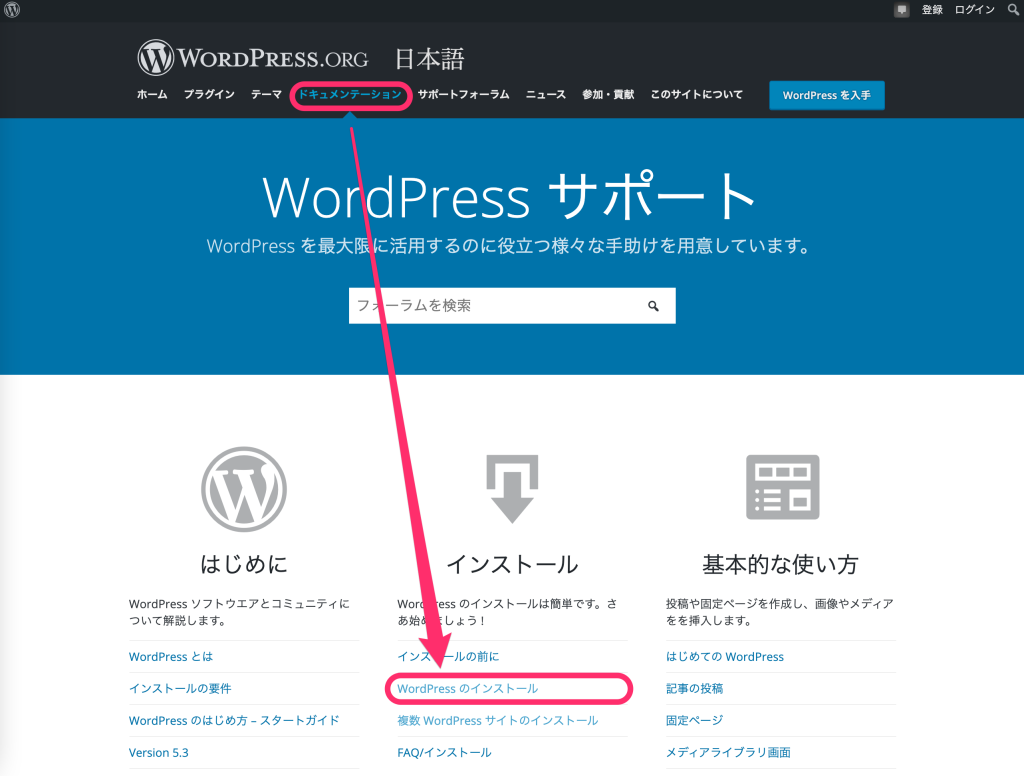Image resolution: width=1024 pixels, height=776 pixels.
Task: Click the WordPress を入手 button
Action: (x=826, y=95)
